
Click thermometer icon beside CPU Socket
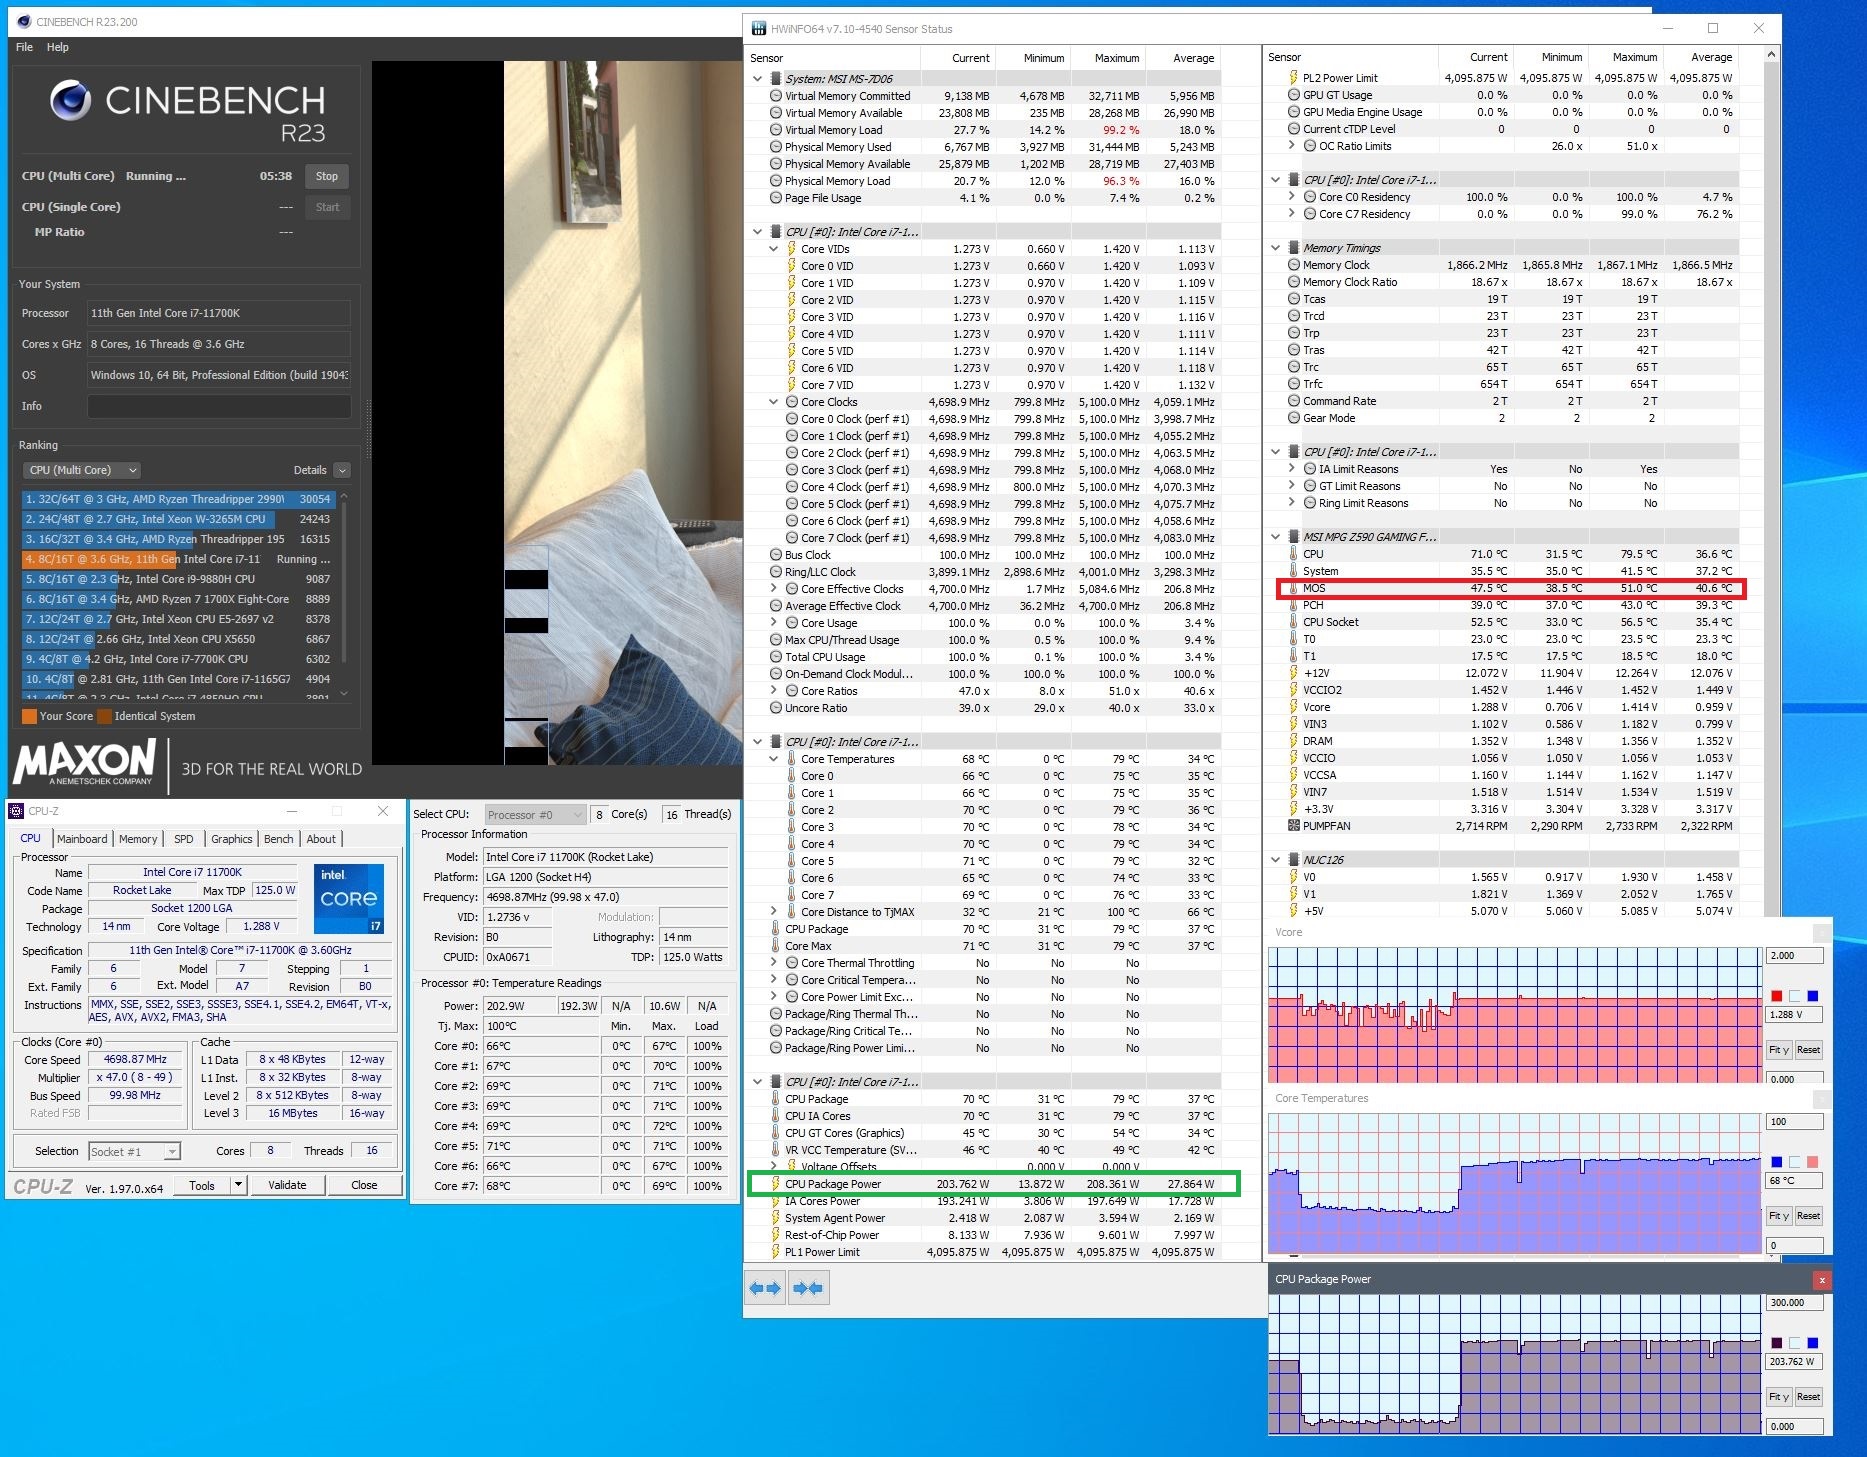coord(1293,622)
